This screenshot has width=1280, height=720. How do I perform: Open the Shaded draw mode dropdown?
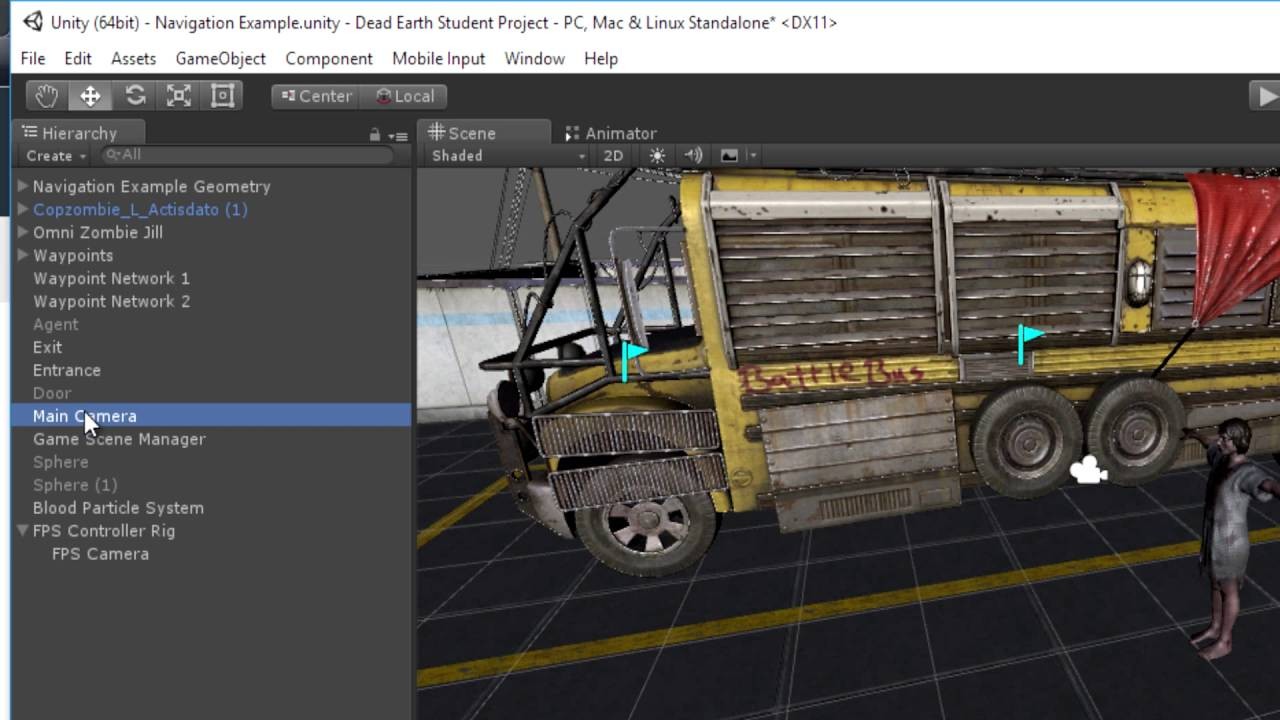click(x=509, y=155)
